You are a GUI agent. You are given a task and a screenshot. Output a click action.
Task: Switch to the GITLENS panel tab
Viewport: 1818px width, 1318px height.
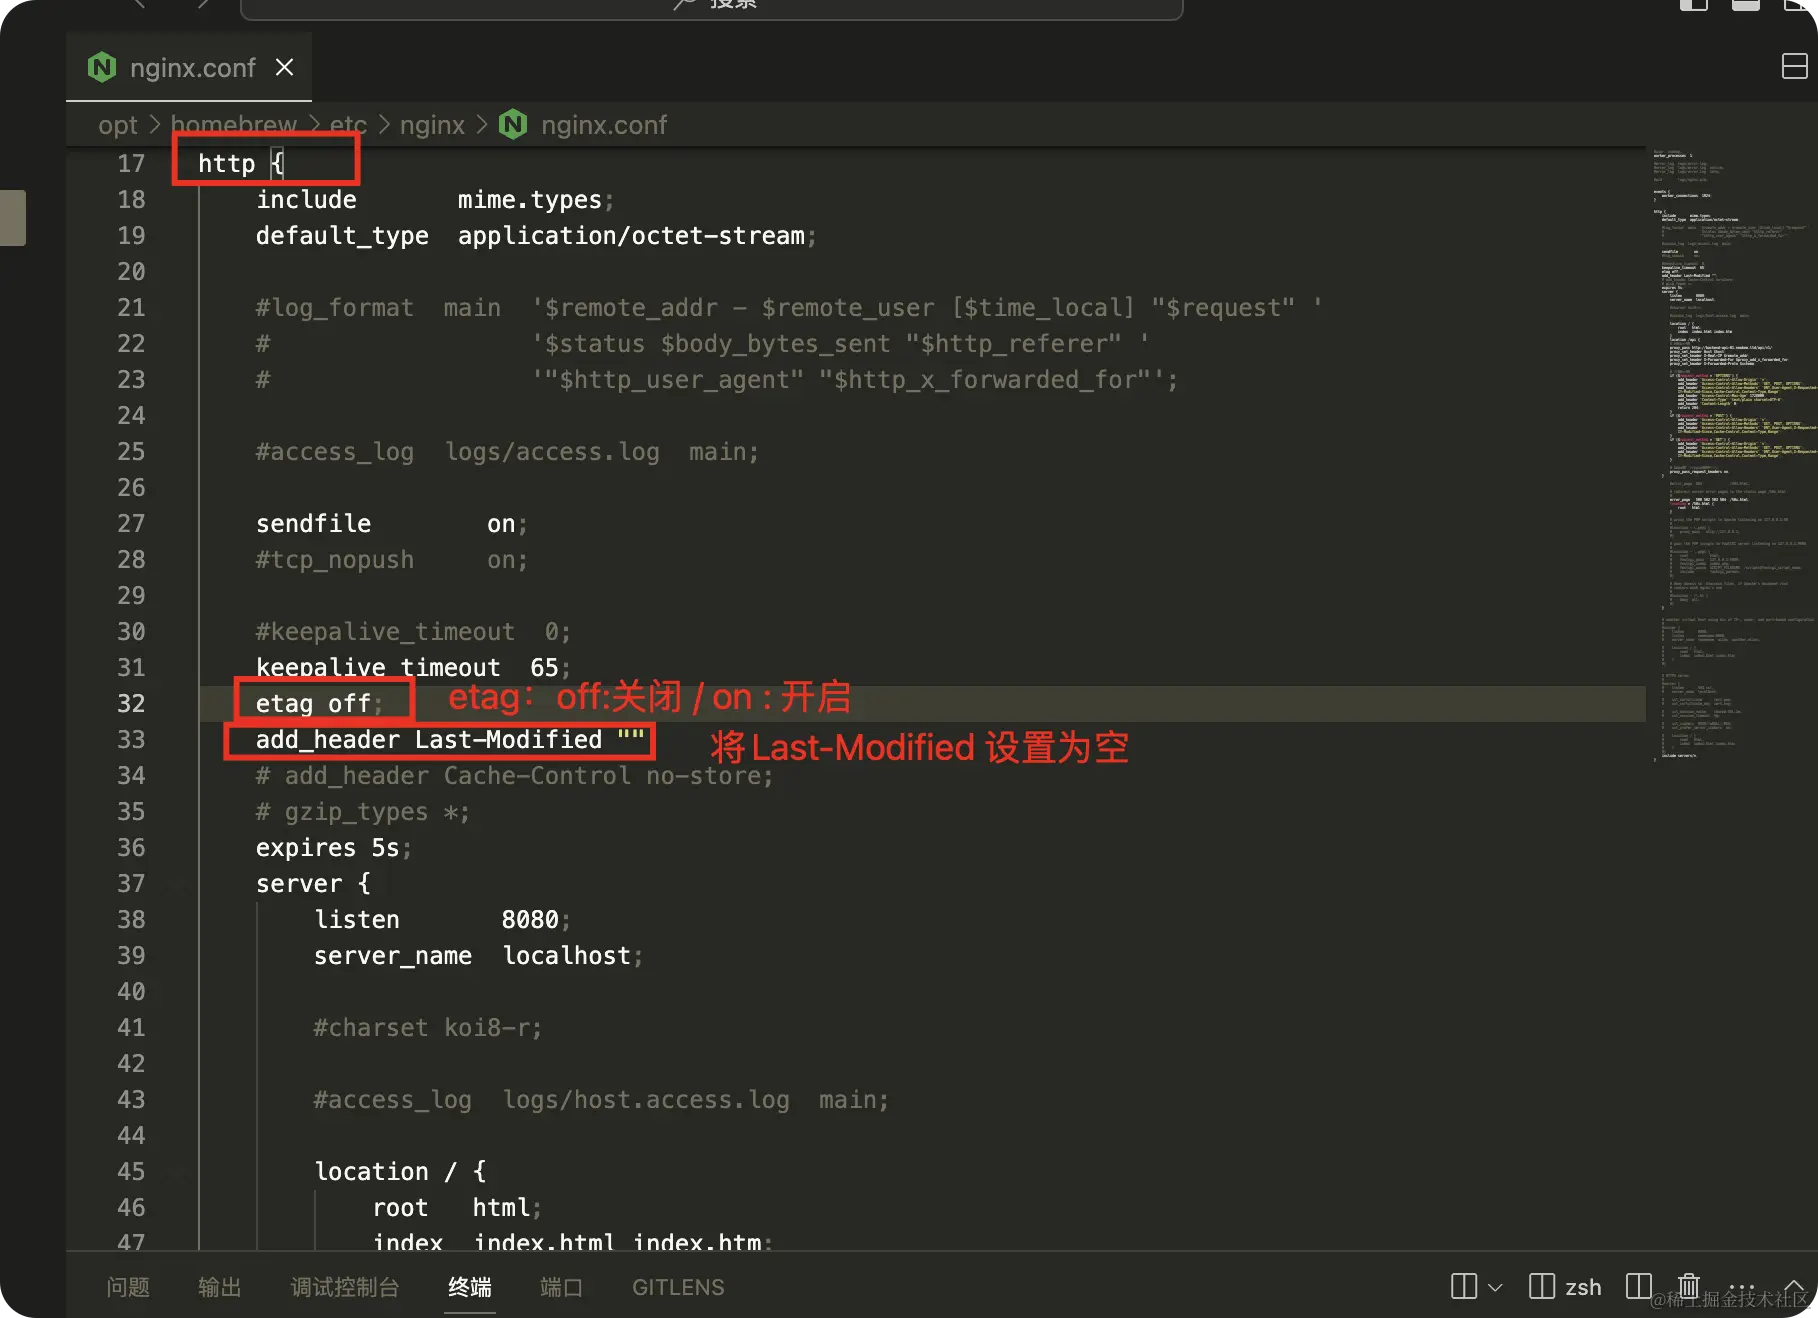tap(678, 1287)
